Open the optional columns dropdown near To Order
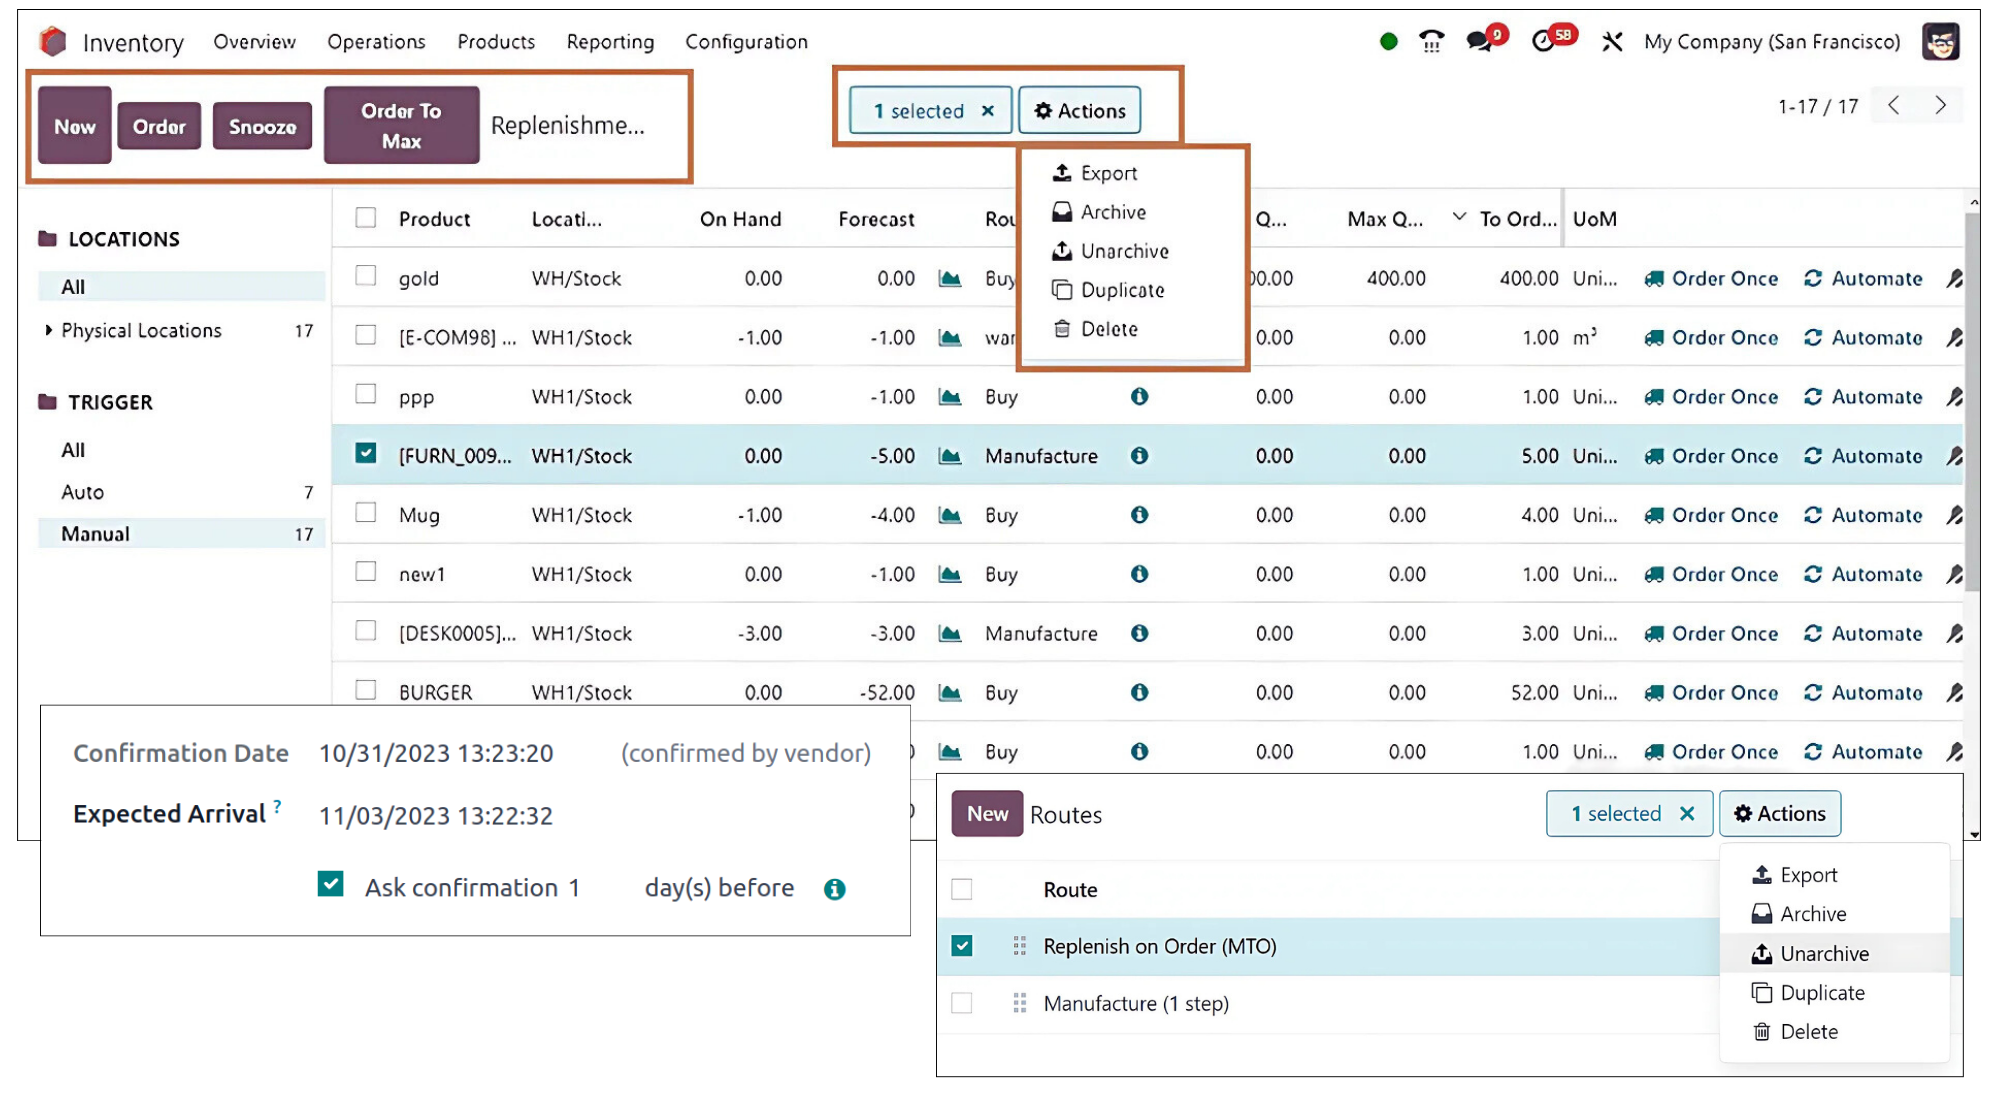 [1459, 217]
